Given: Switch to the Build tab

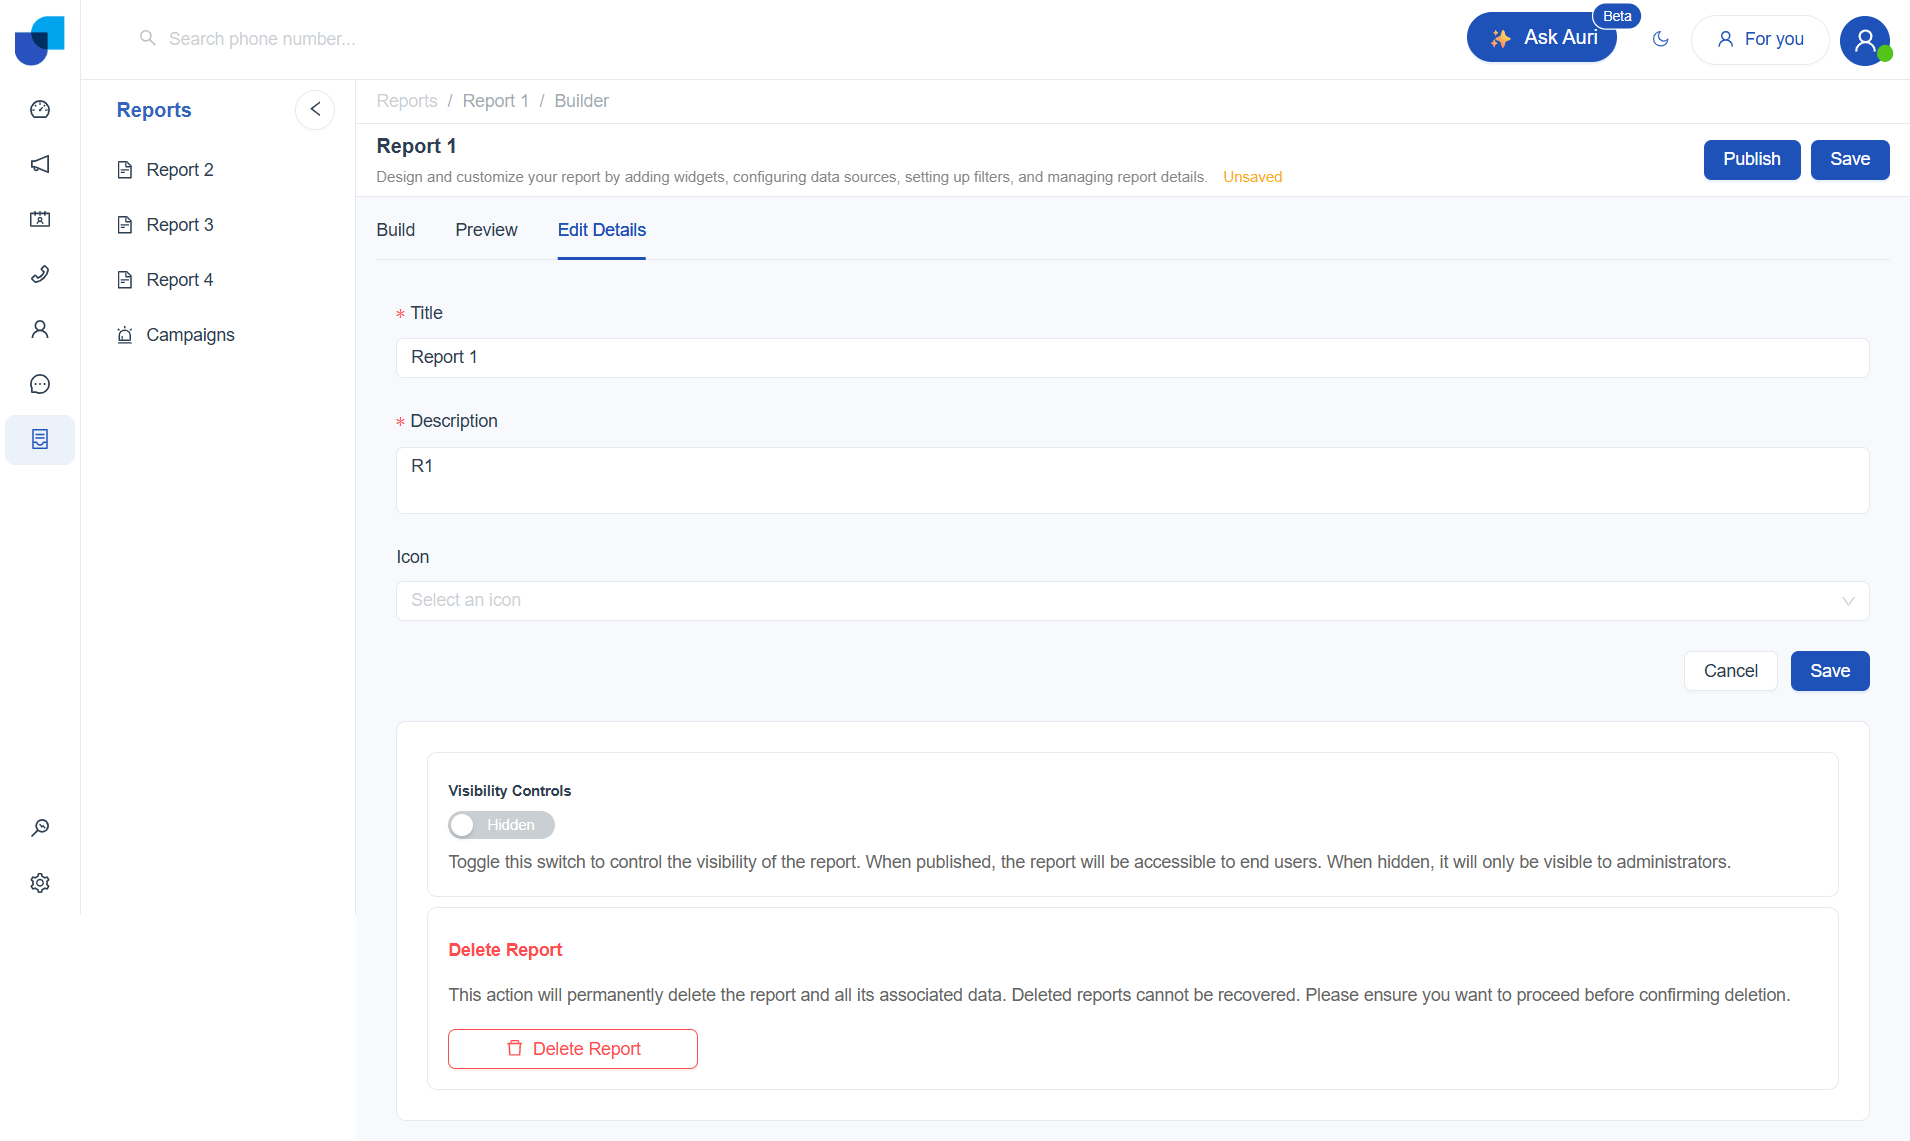Looking at the screenshot, I should [x=395, y=230].
